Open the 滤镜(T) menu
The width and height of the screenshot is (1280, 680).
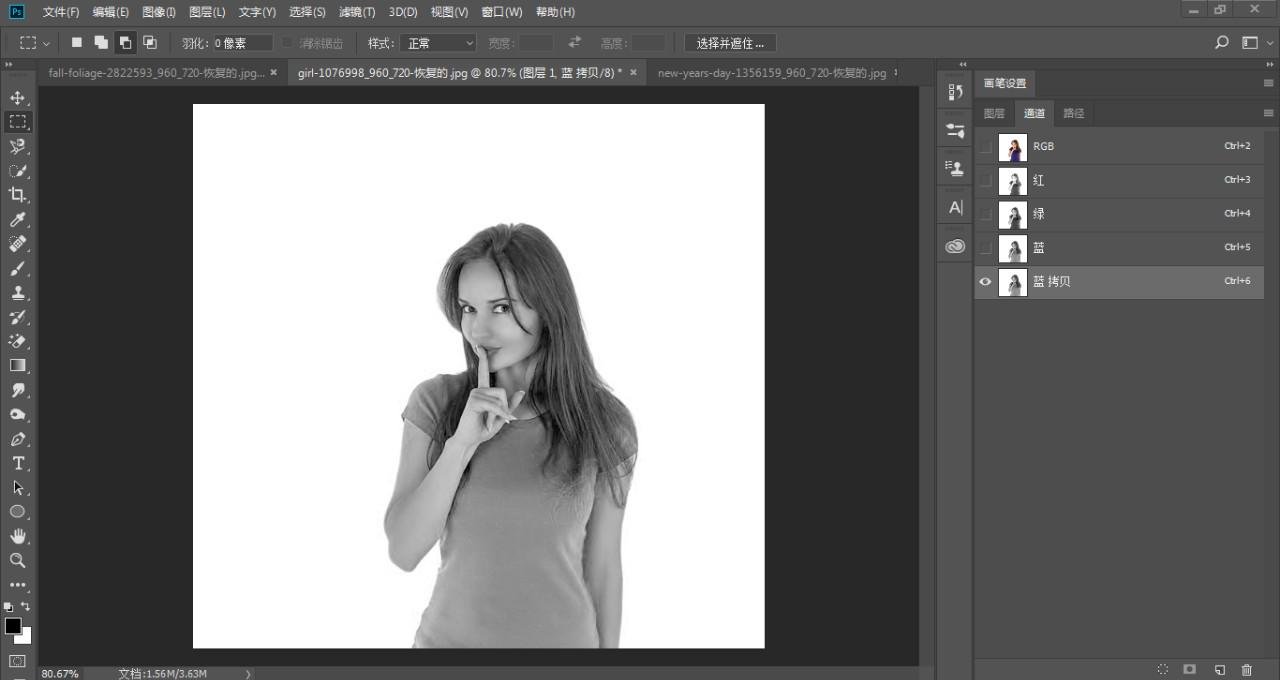357,12
